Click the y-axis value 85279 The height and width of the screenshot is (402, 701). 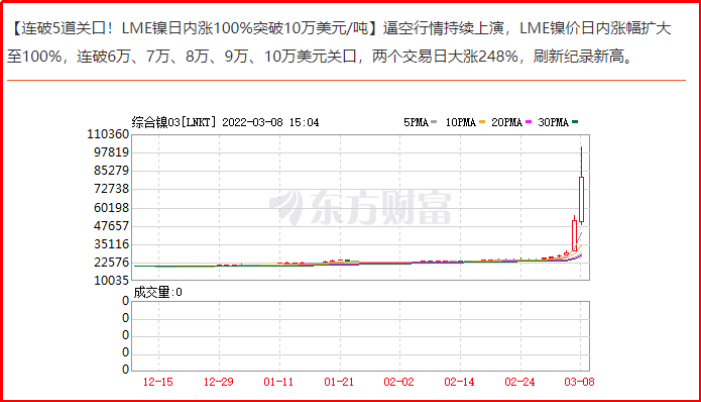111,170
